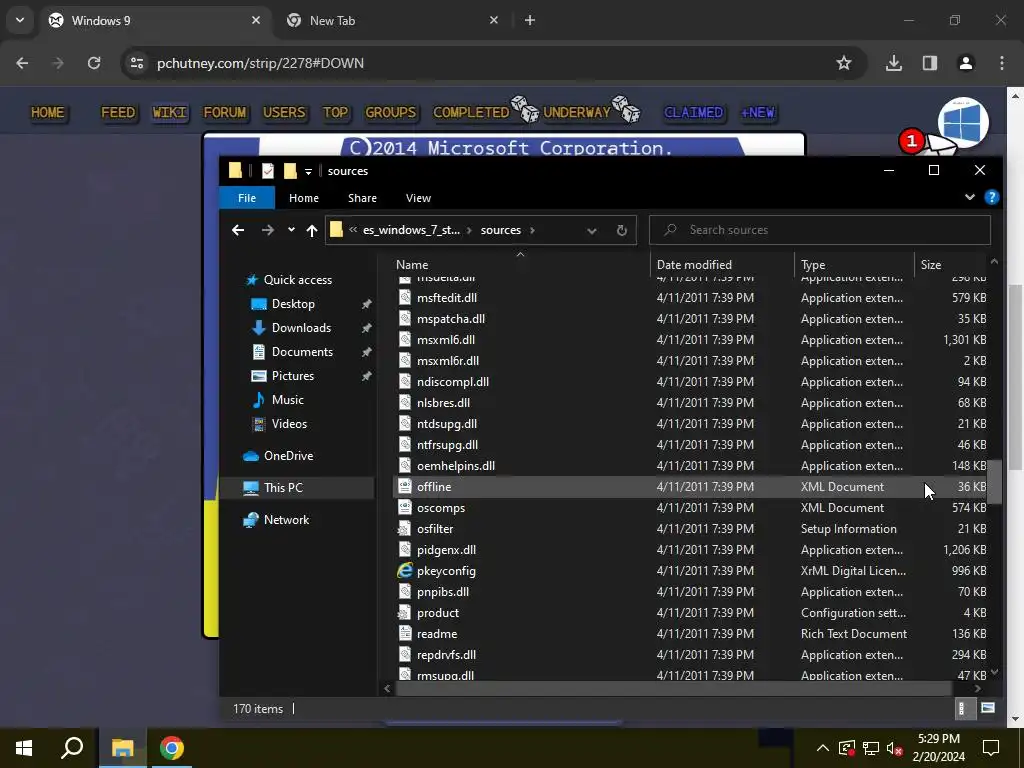Open the View ribbon tab

click(x=418, y=198)
